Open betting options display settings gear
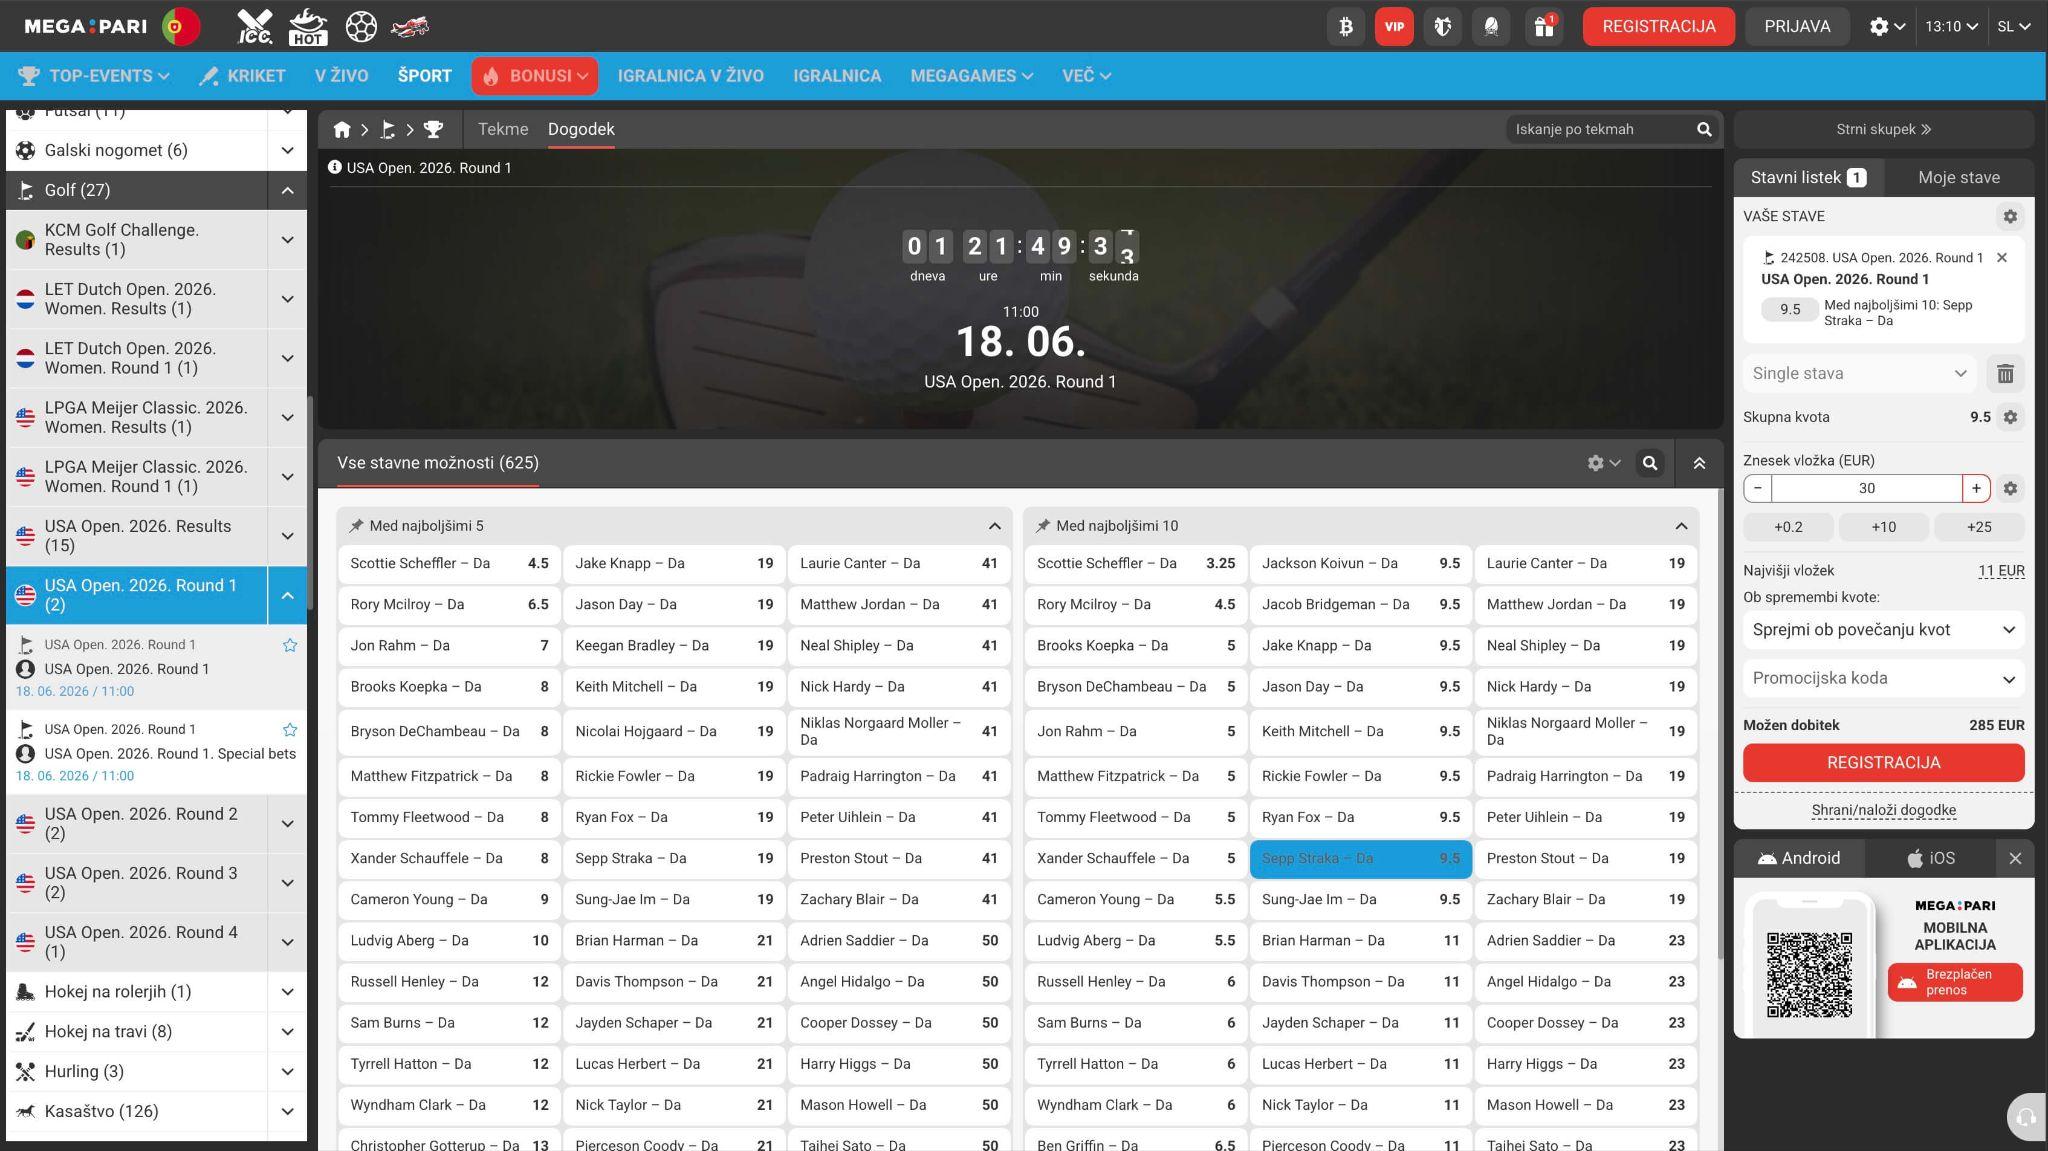 pyautogui.click(x=1603, y=463)
